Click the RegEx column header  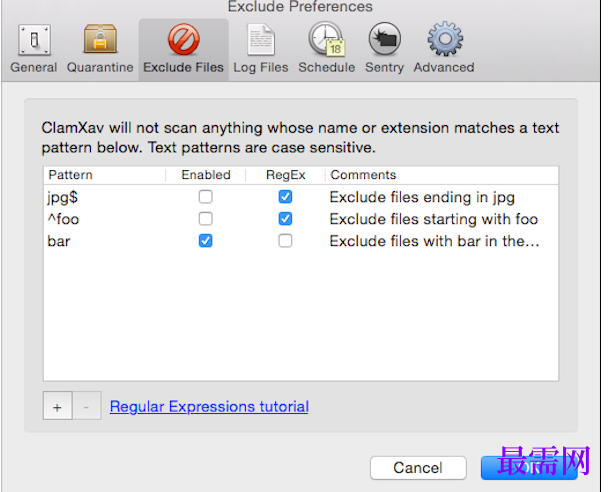pos(285,175)
